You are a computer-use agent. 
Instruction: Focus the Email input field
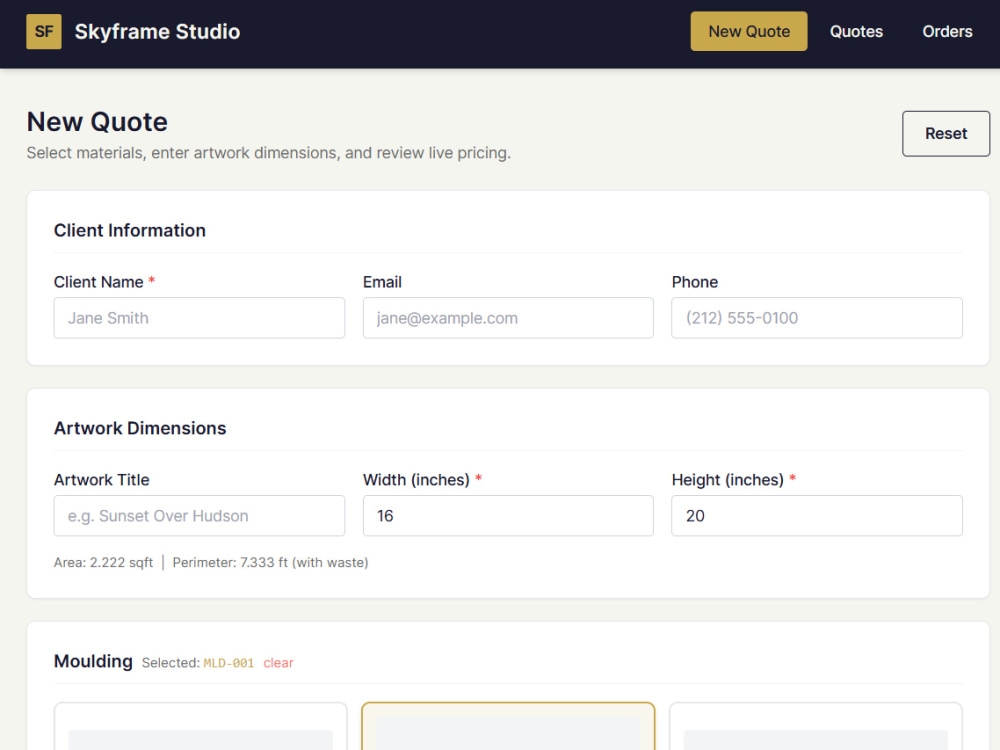click(x=508, y=318)
